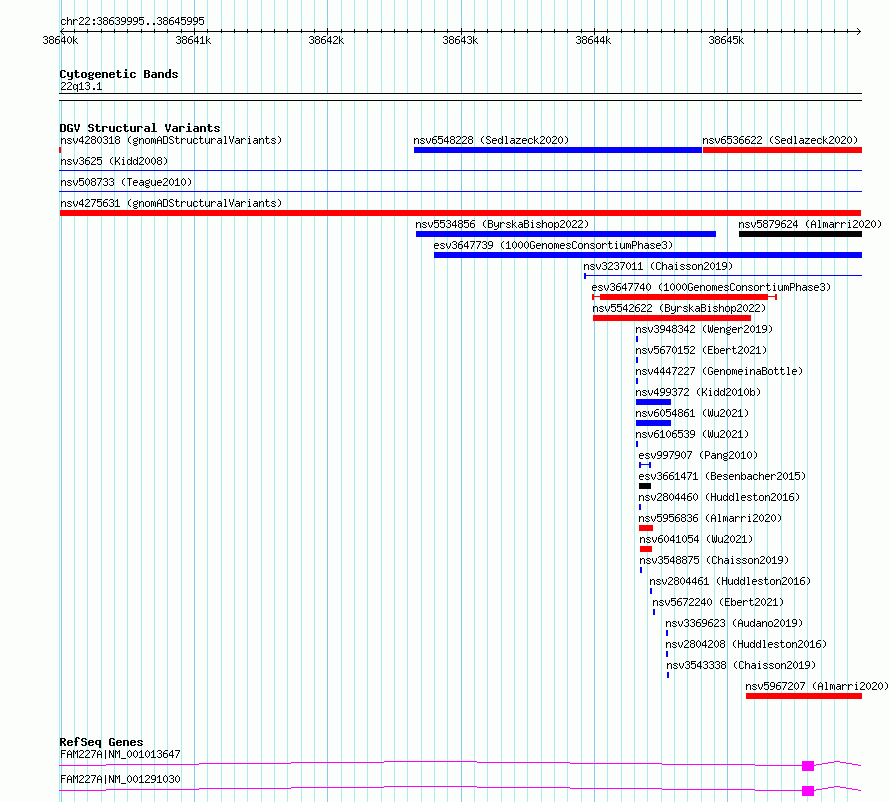Click the RefSeq Genes track title
This screenshot has width=890, height=802.
(x=102, y=742)
